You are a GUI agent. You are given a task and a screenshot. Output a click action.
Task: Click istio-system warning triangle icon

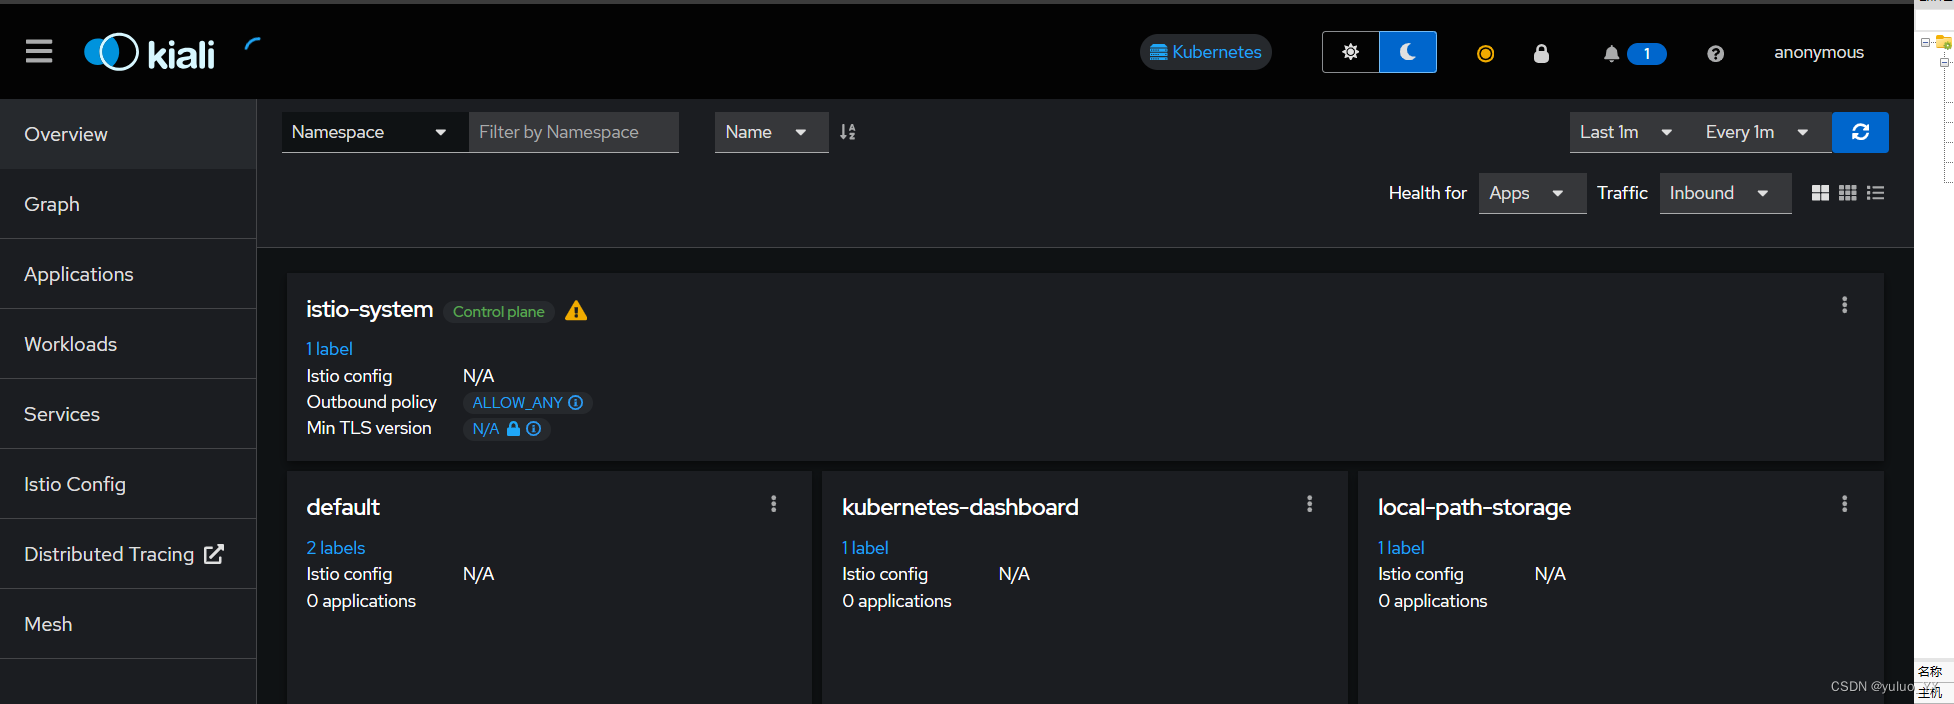576,311
